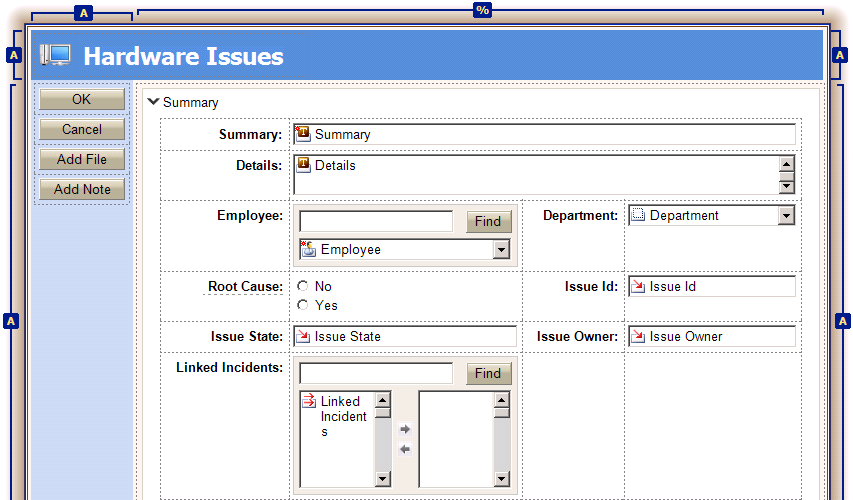
Task: Click the Details field type icon
Action: (x=303, y=165)
